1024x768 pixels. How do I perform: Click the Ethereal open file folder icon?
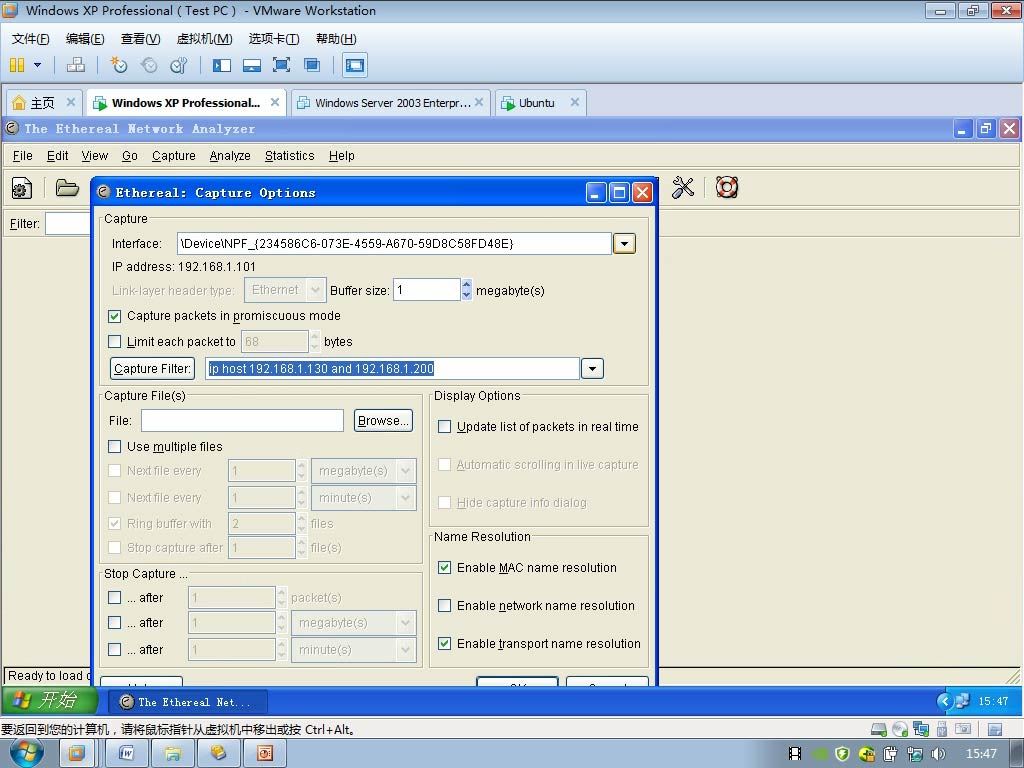(67, 188)
